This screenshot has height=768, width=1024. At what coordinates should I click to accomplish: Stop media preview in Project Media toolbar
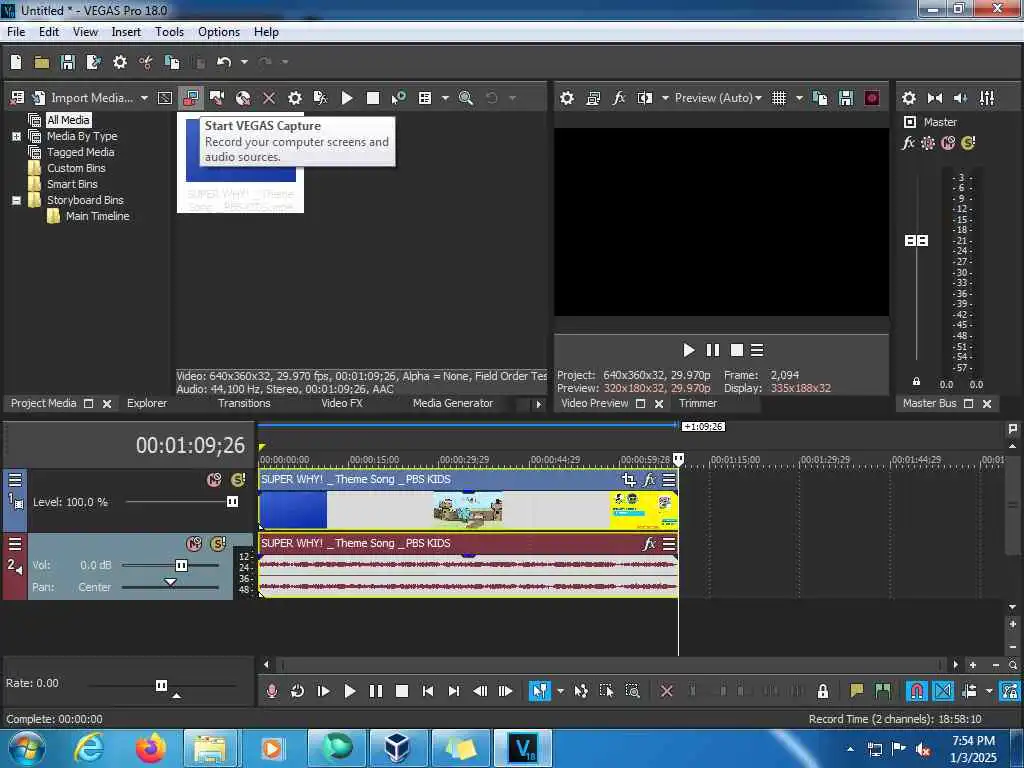coord(373,98)
